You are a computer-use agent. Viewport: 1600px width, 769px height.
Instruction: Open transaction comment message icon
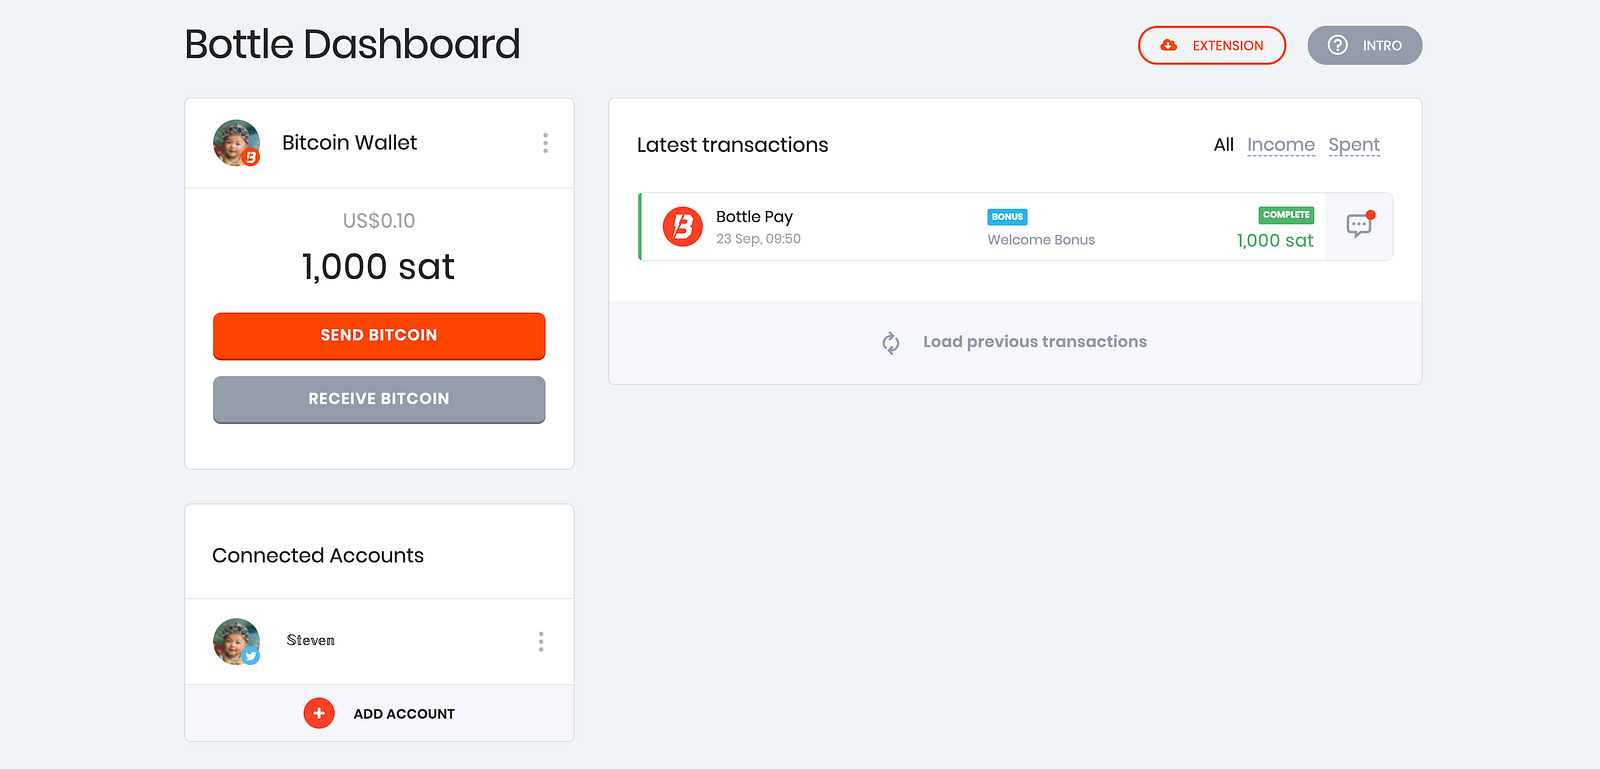click(x=1358, y=226)
